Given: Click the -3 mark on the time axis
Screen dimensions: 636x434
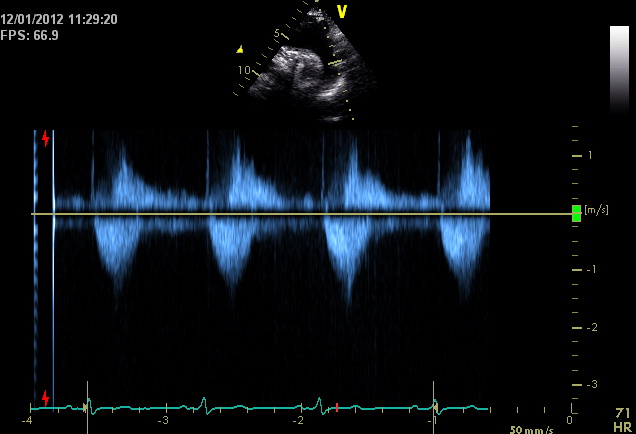Looking at the screenshot, I should (162, 421).
